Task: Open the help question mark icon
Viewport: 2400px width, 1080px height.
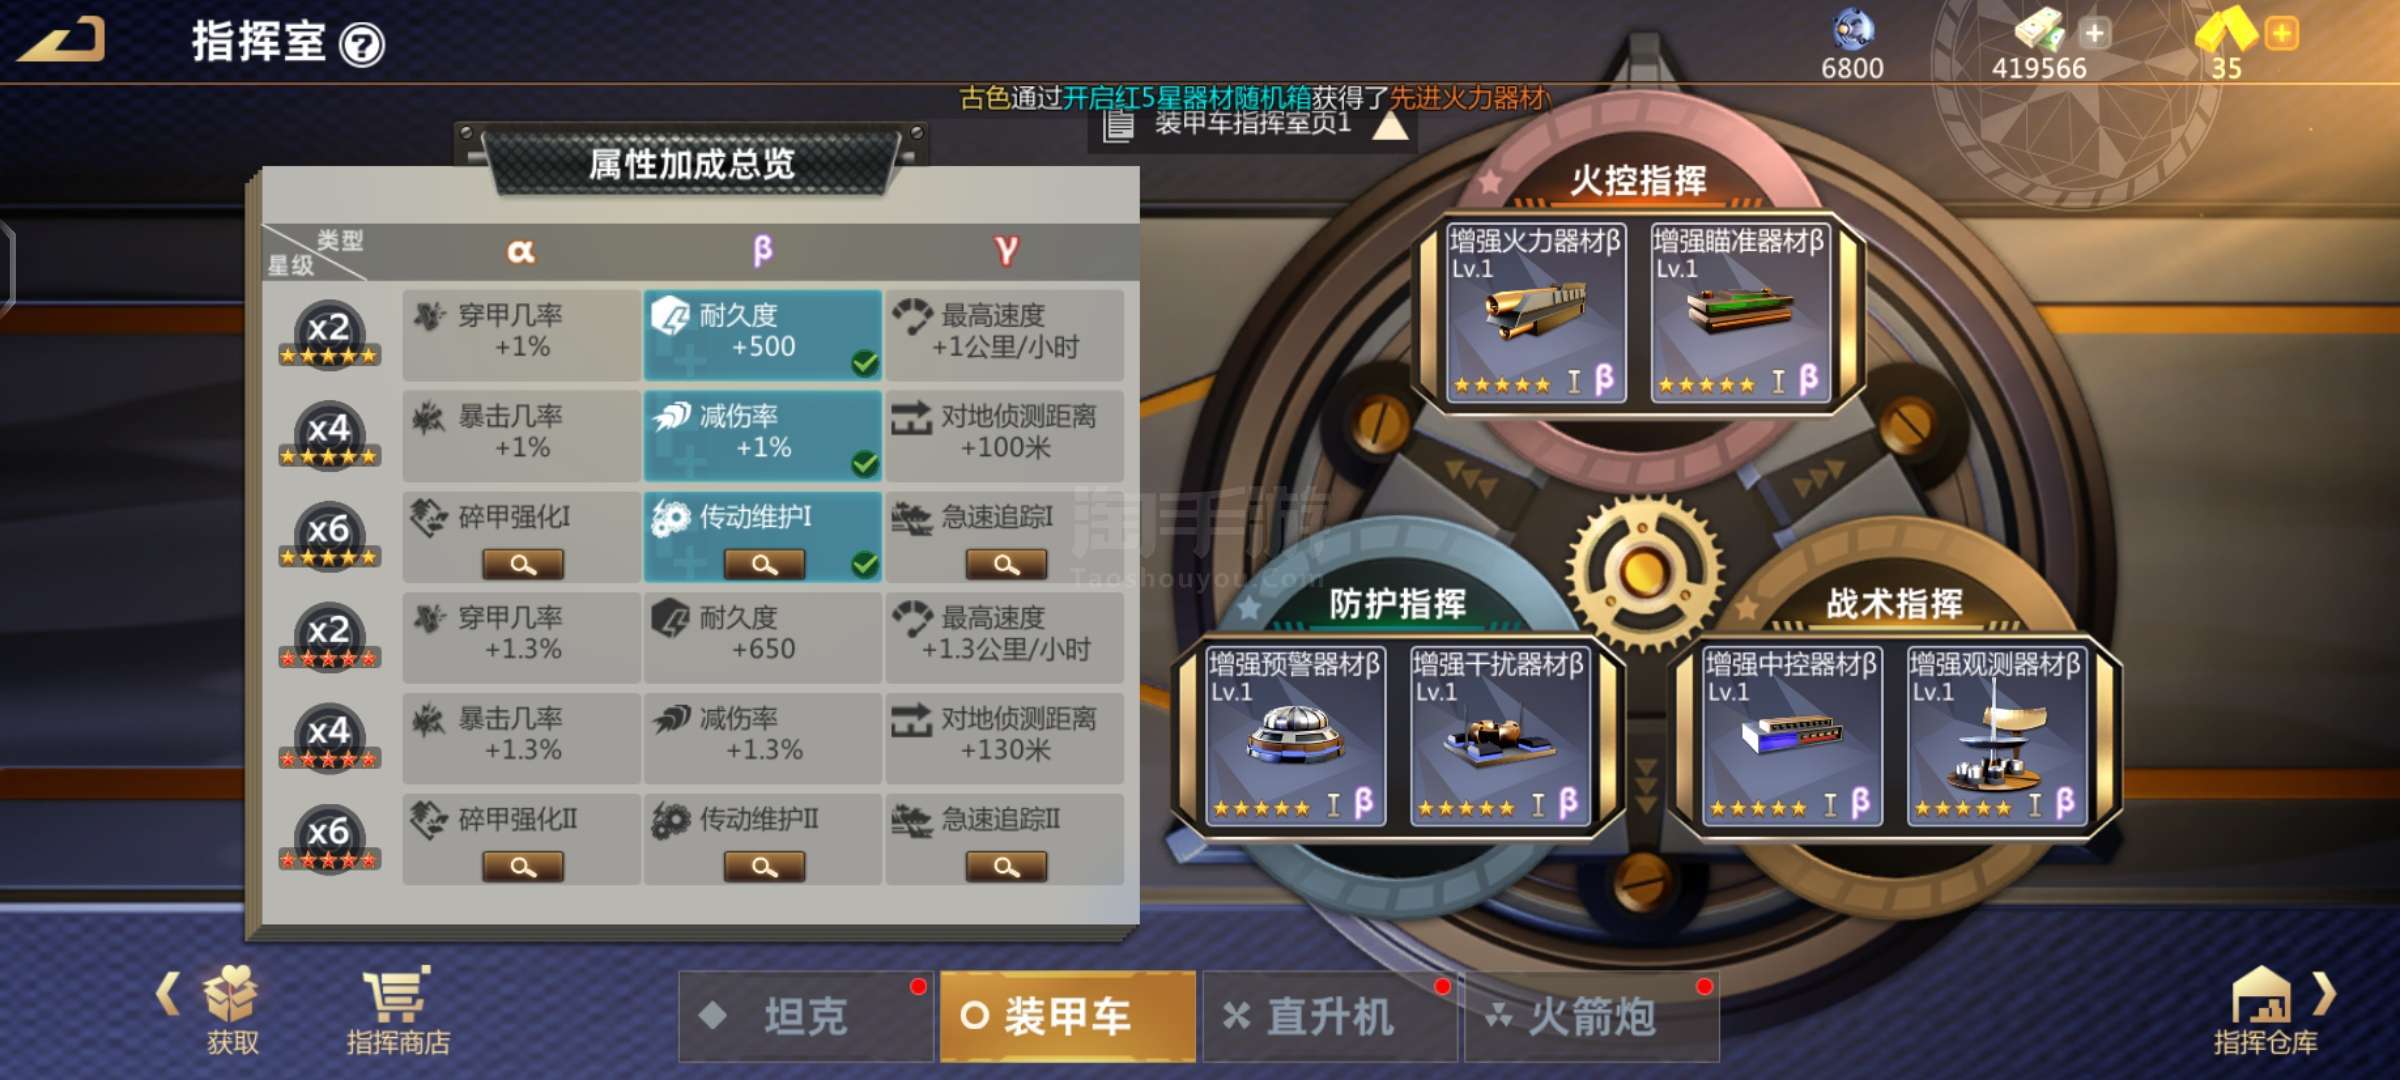Action: [x=361, y=44]
